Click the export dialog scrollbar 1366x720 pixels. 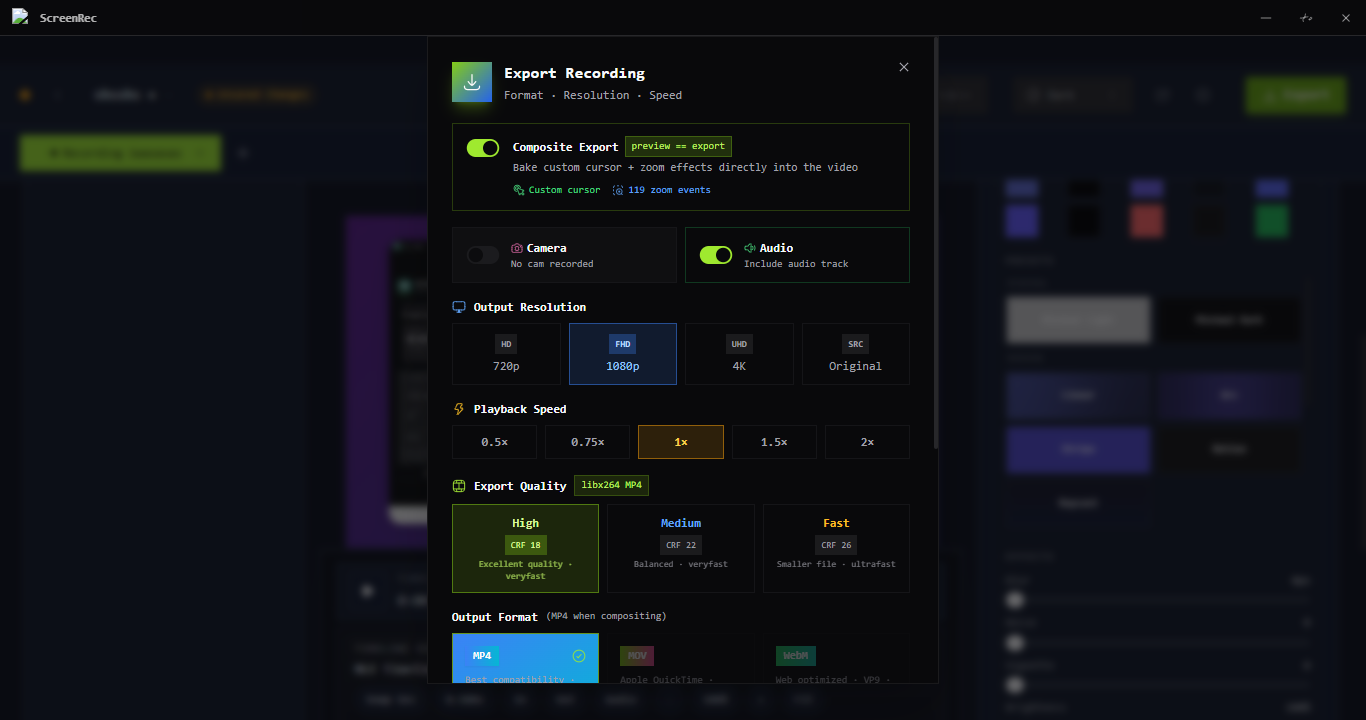pos(936,242)
